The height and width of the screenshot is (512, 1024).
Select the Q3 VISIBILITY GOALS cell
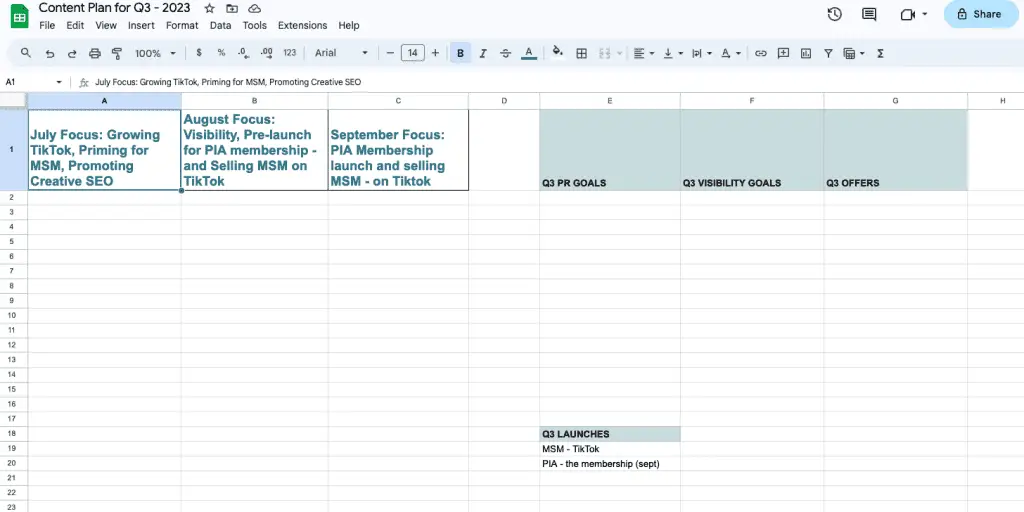[752, 150]
